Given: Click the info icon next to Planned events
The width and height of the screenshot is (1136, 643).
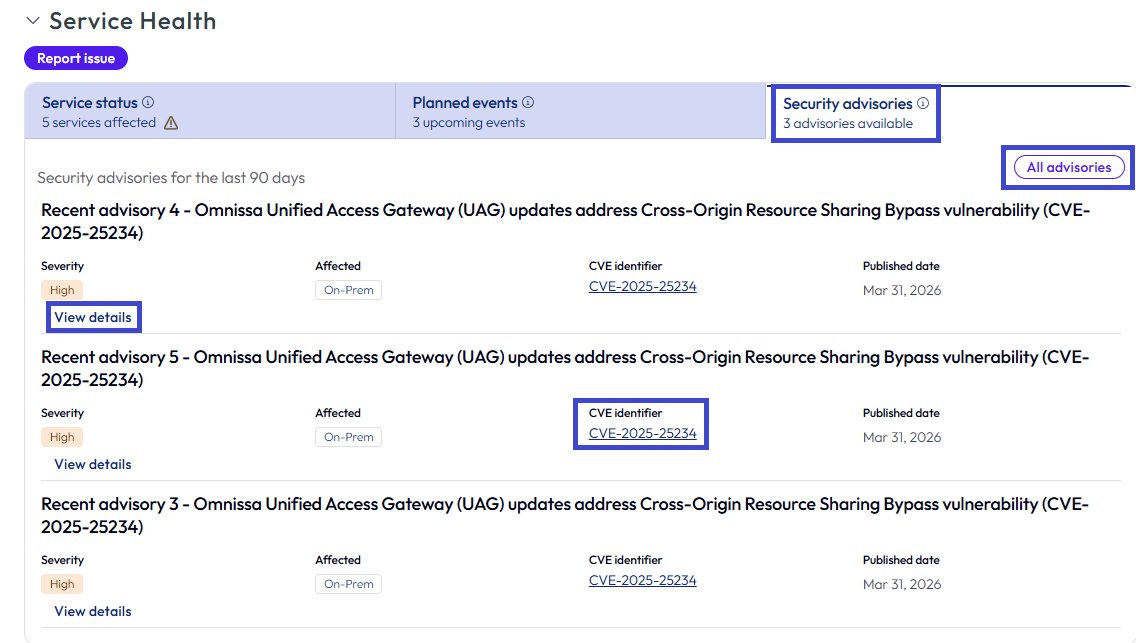Looking at the screenshot, I should tap(528, 102).
